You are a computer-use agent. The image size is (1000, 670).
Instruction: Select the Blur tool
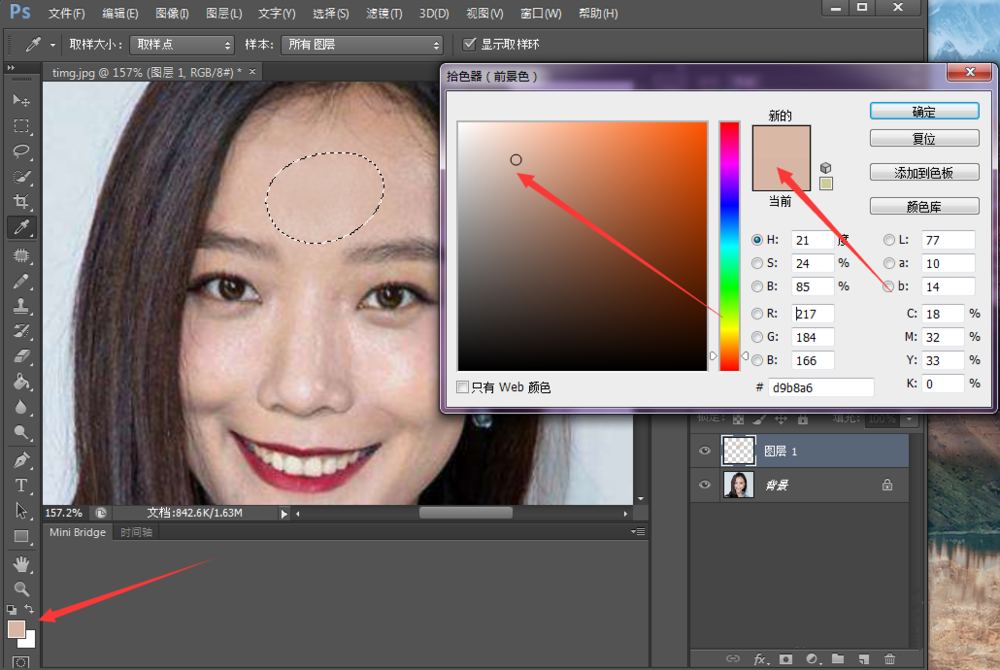point(21,407)
